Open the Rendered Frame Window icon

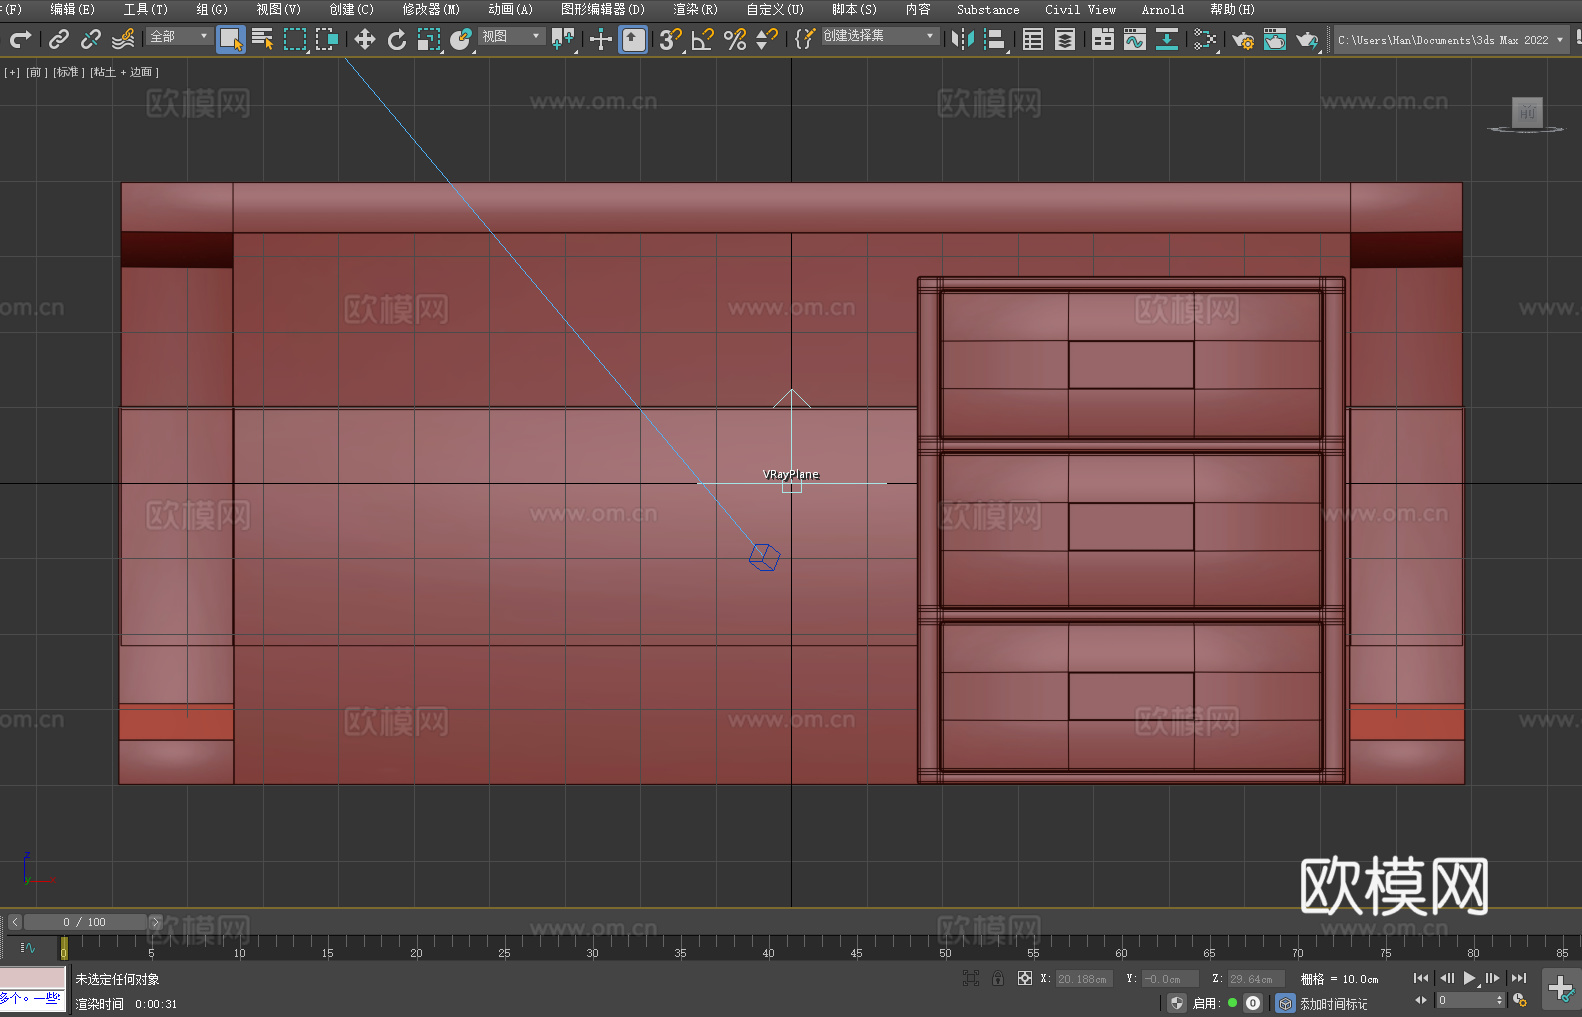[1275, 39]
